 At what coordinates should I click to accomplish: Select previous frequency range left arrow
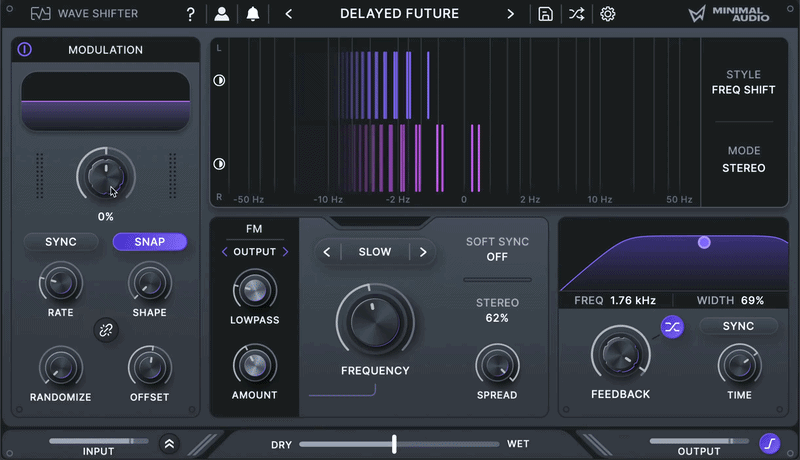[327, 252]
